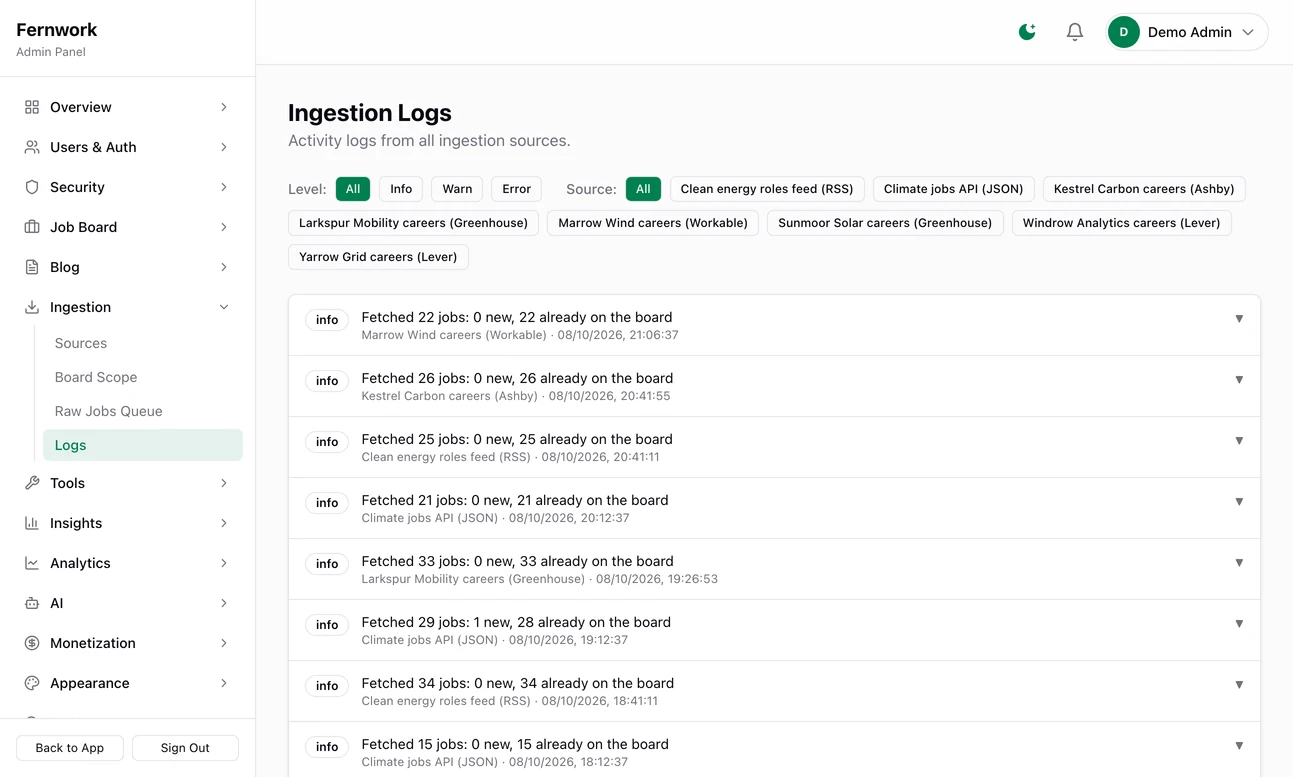Filter by Sunmoor Solar careers (Greenhouse)

click(885, 223)
